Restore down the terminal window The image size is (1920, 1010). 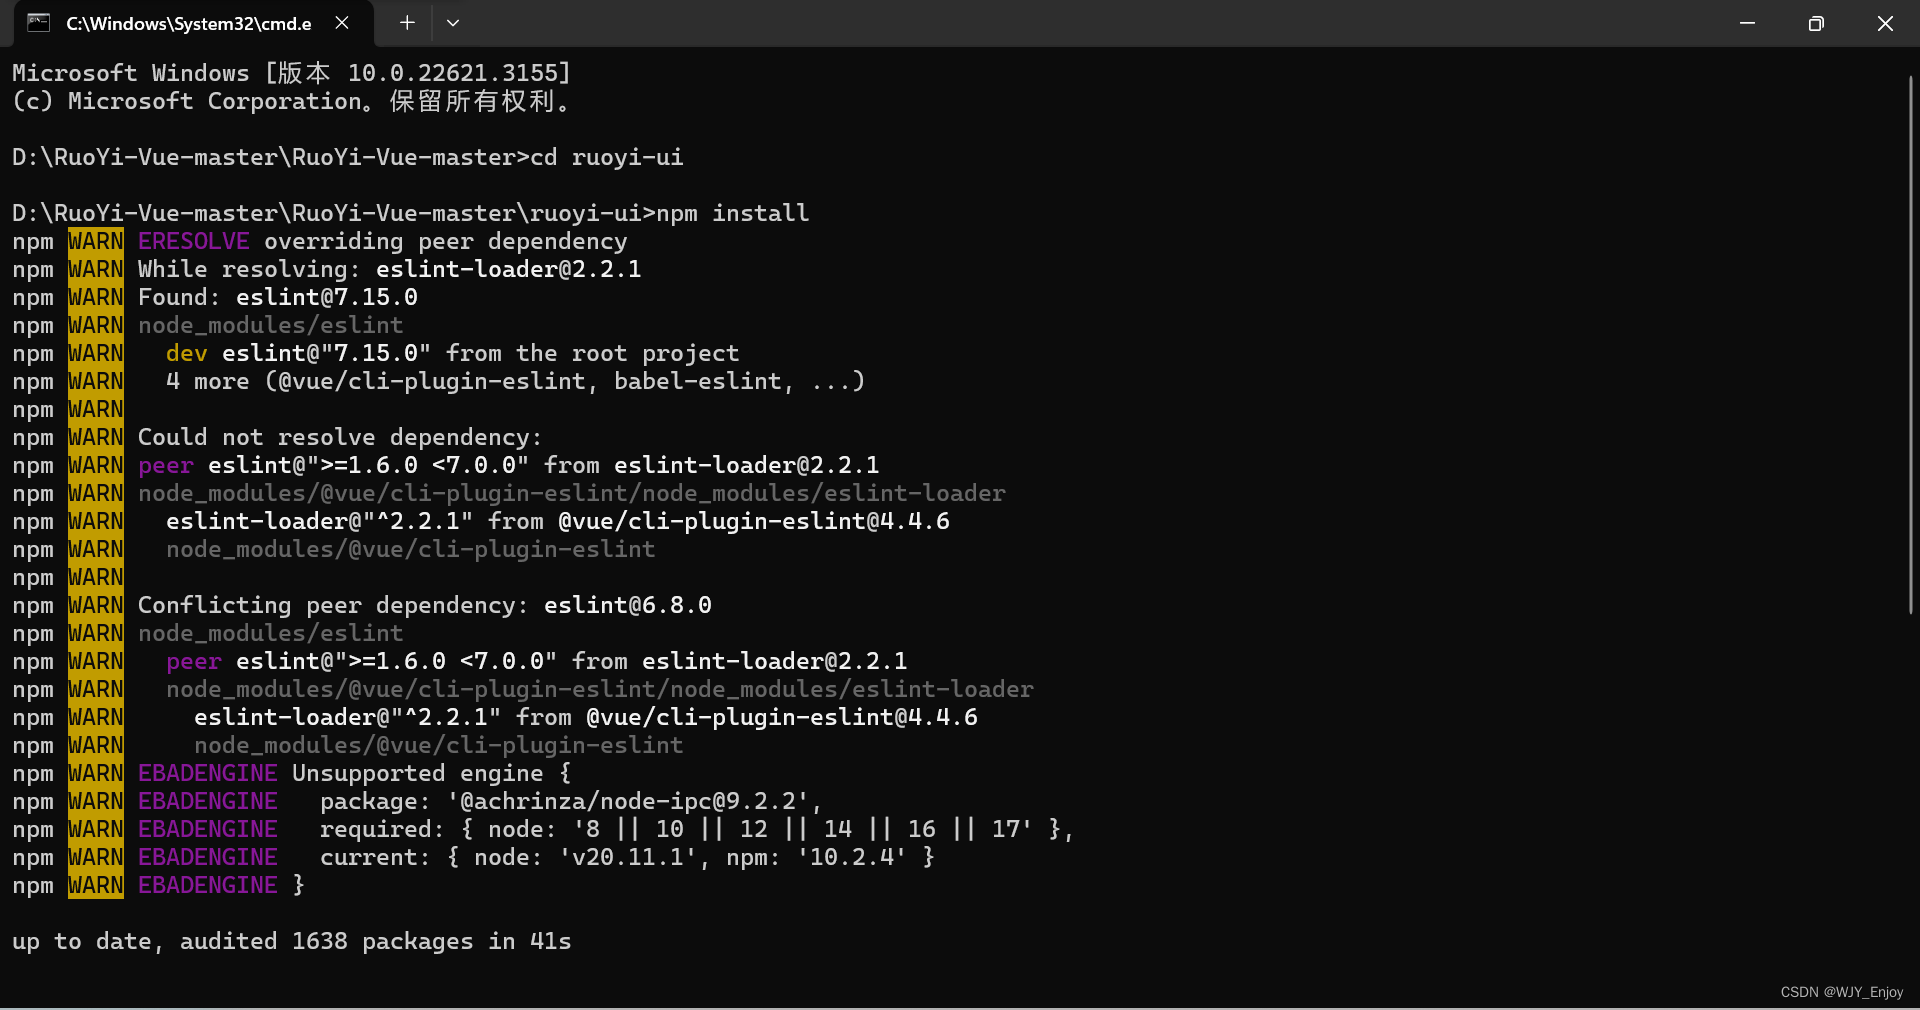pos(1816,23)
